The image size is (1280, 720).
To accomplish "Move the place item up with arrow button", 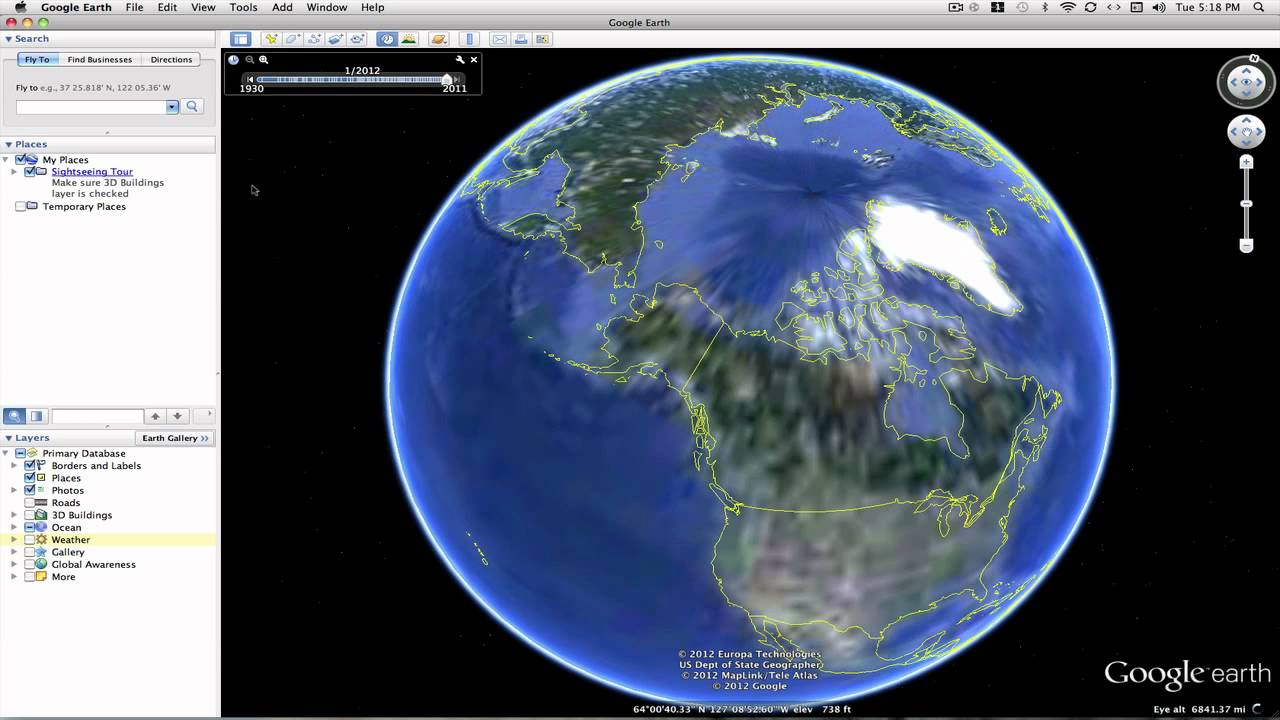I will (155, 416).
